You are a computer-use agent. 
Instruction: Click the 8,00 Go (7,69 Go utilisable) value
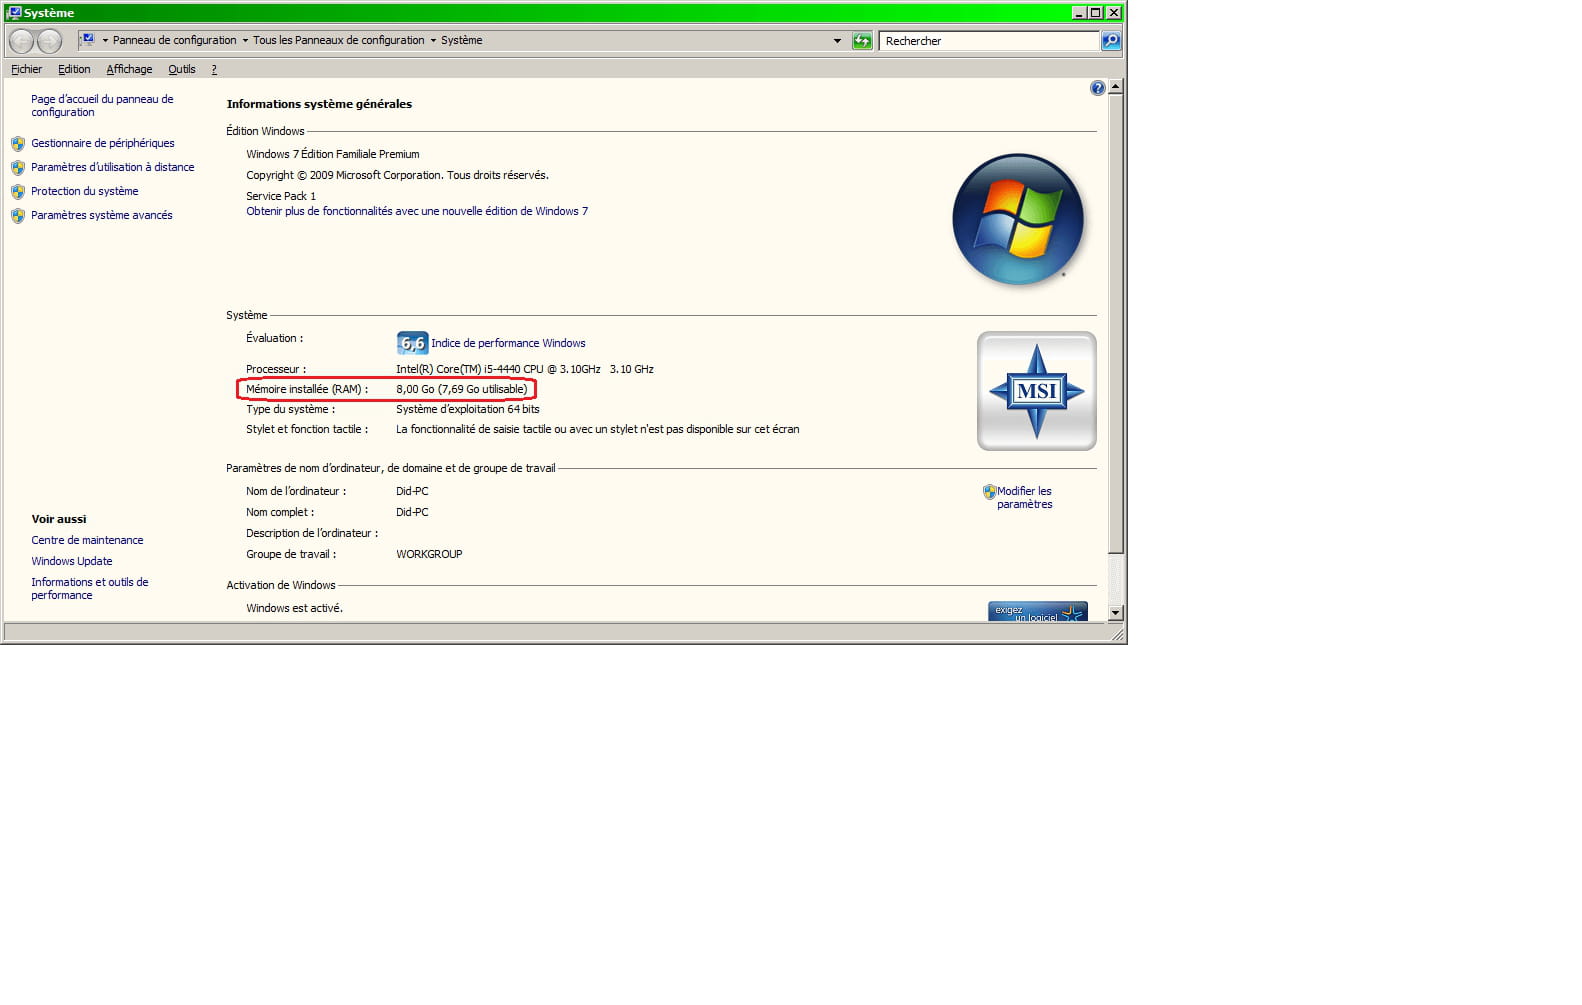[x=462, y=389]
